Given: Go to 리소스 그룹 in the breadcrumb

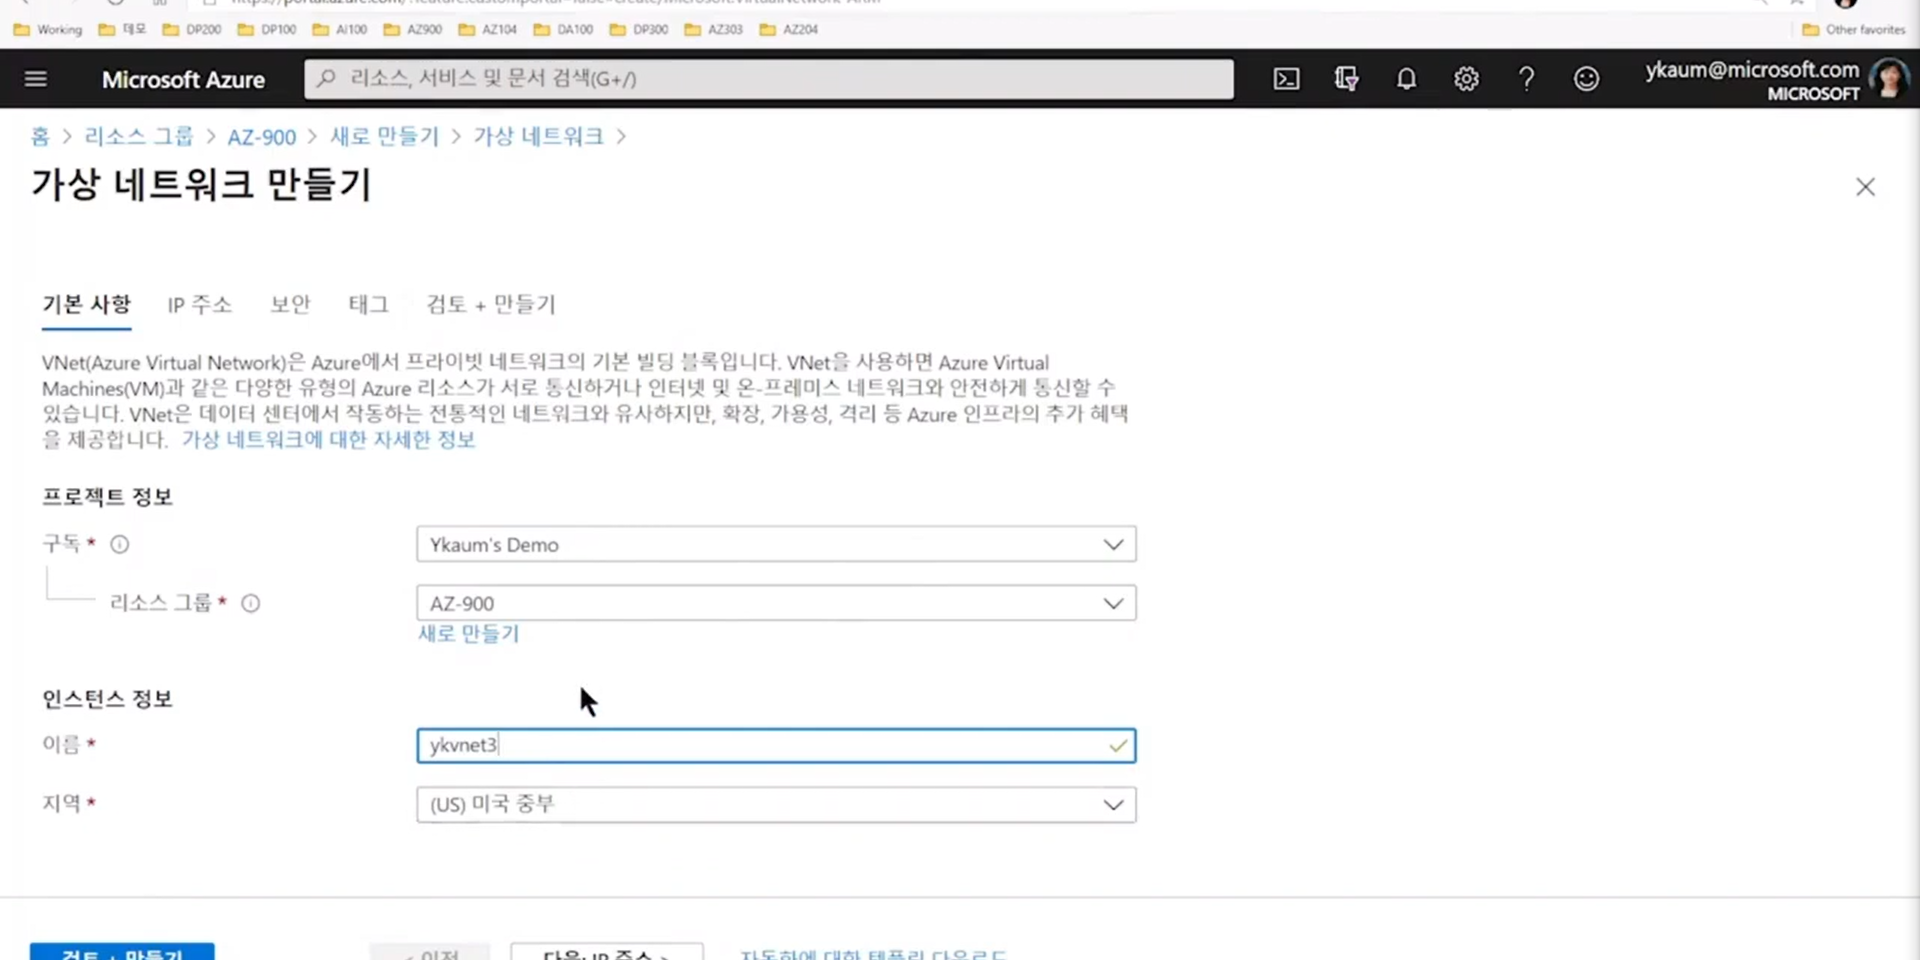Looking at the screenshot, I should click(x=138, y=136).
